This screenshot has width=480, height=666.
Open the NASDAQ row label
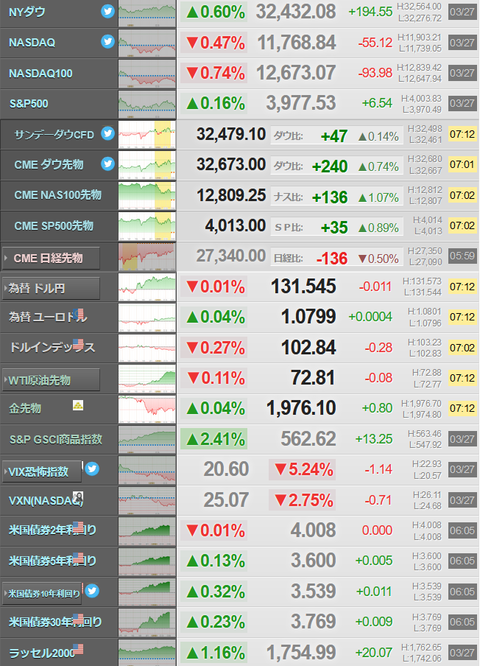point(32,42)
